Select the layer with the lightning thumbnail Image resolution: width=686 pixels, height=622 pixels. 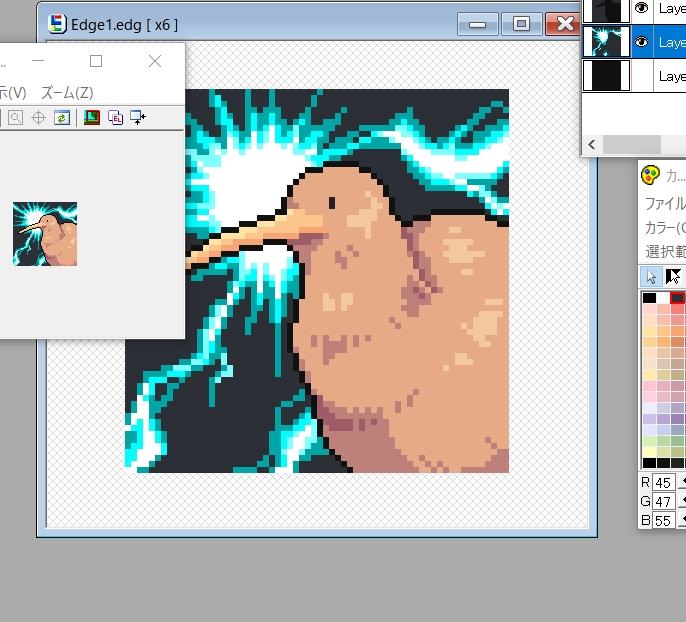click(606, 42)
